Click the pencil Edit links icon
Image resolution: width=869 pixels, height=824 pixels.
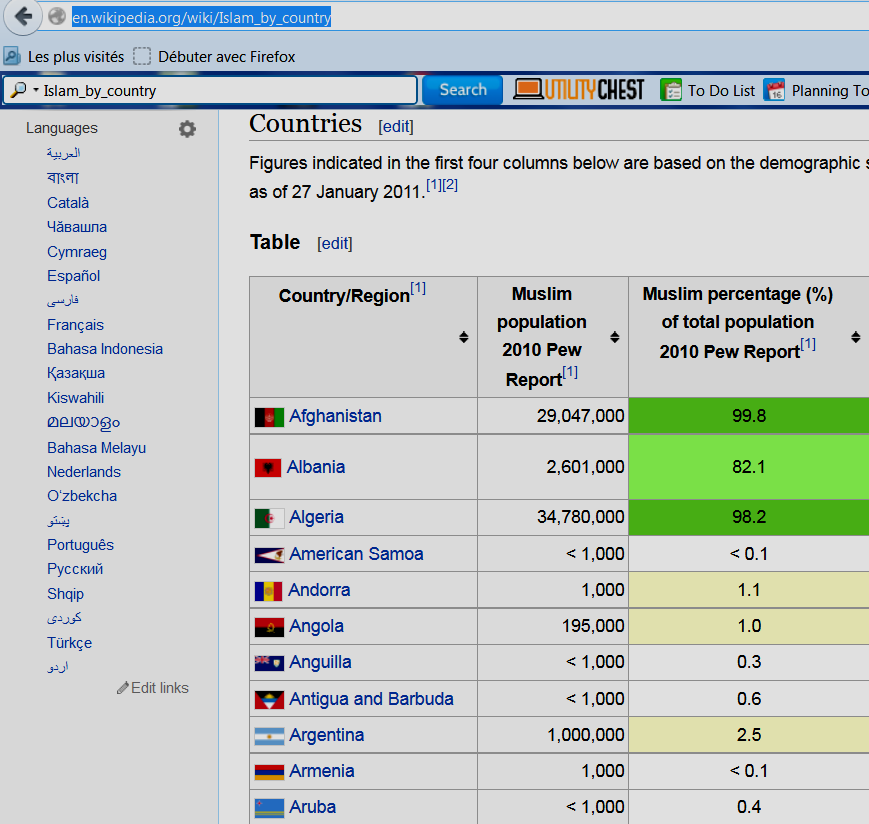click(123, 688)
